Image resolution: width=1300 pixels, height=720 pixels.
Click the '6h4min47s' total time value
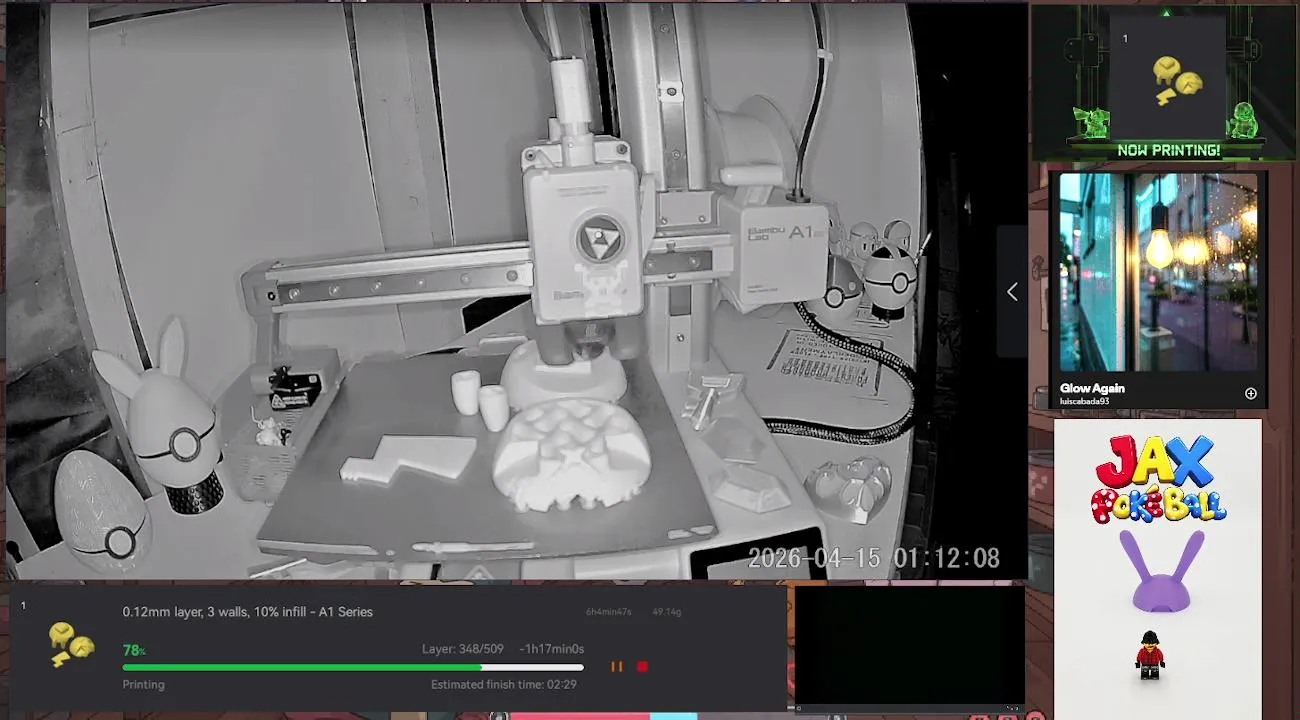[609, 612]
